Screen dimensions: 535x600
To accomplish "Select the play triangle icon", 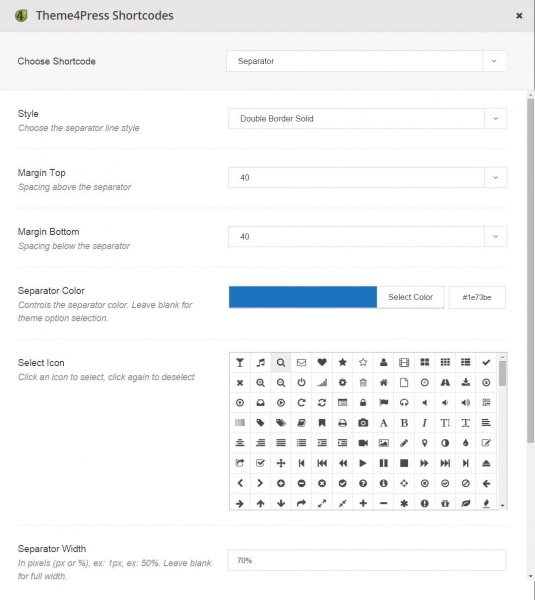I will coord(363,463).
